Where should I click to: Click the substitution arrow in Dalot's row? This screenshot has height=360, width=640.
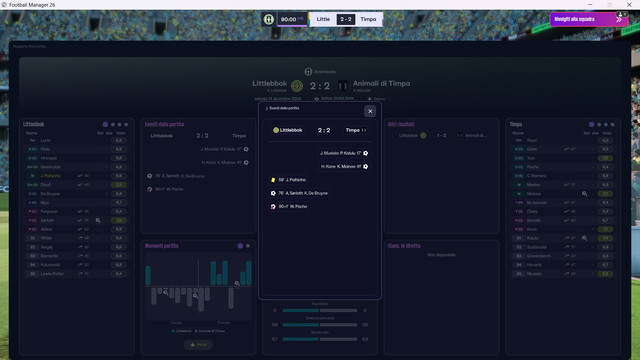coord(566,149)
